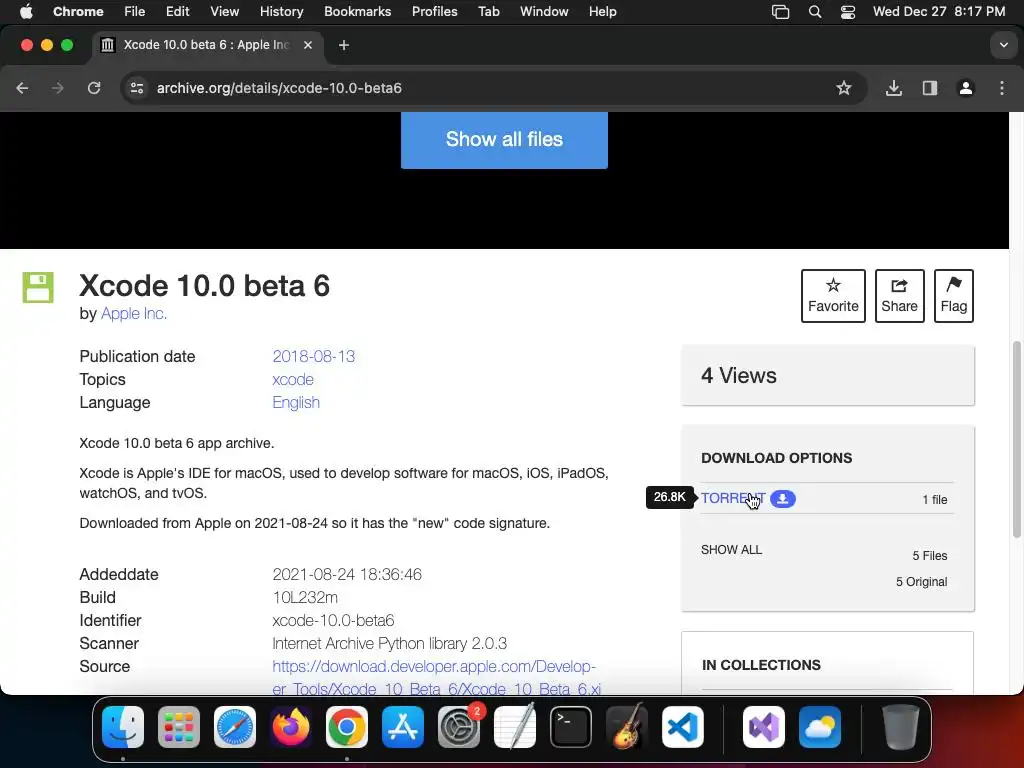Open Trash from the Dock

(901, 727)
